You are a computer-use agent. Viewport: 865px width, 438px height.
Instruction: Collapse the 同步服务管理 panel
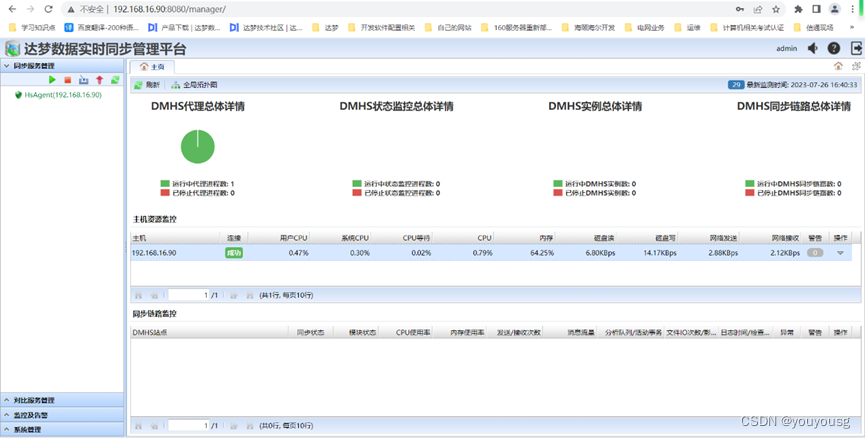pos(62,66)
